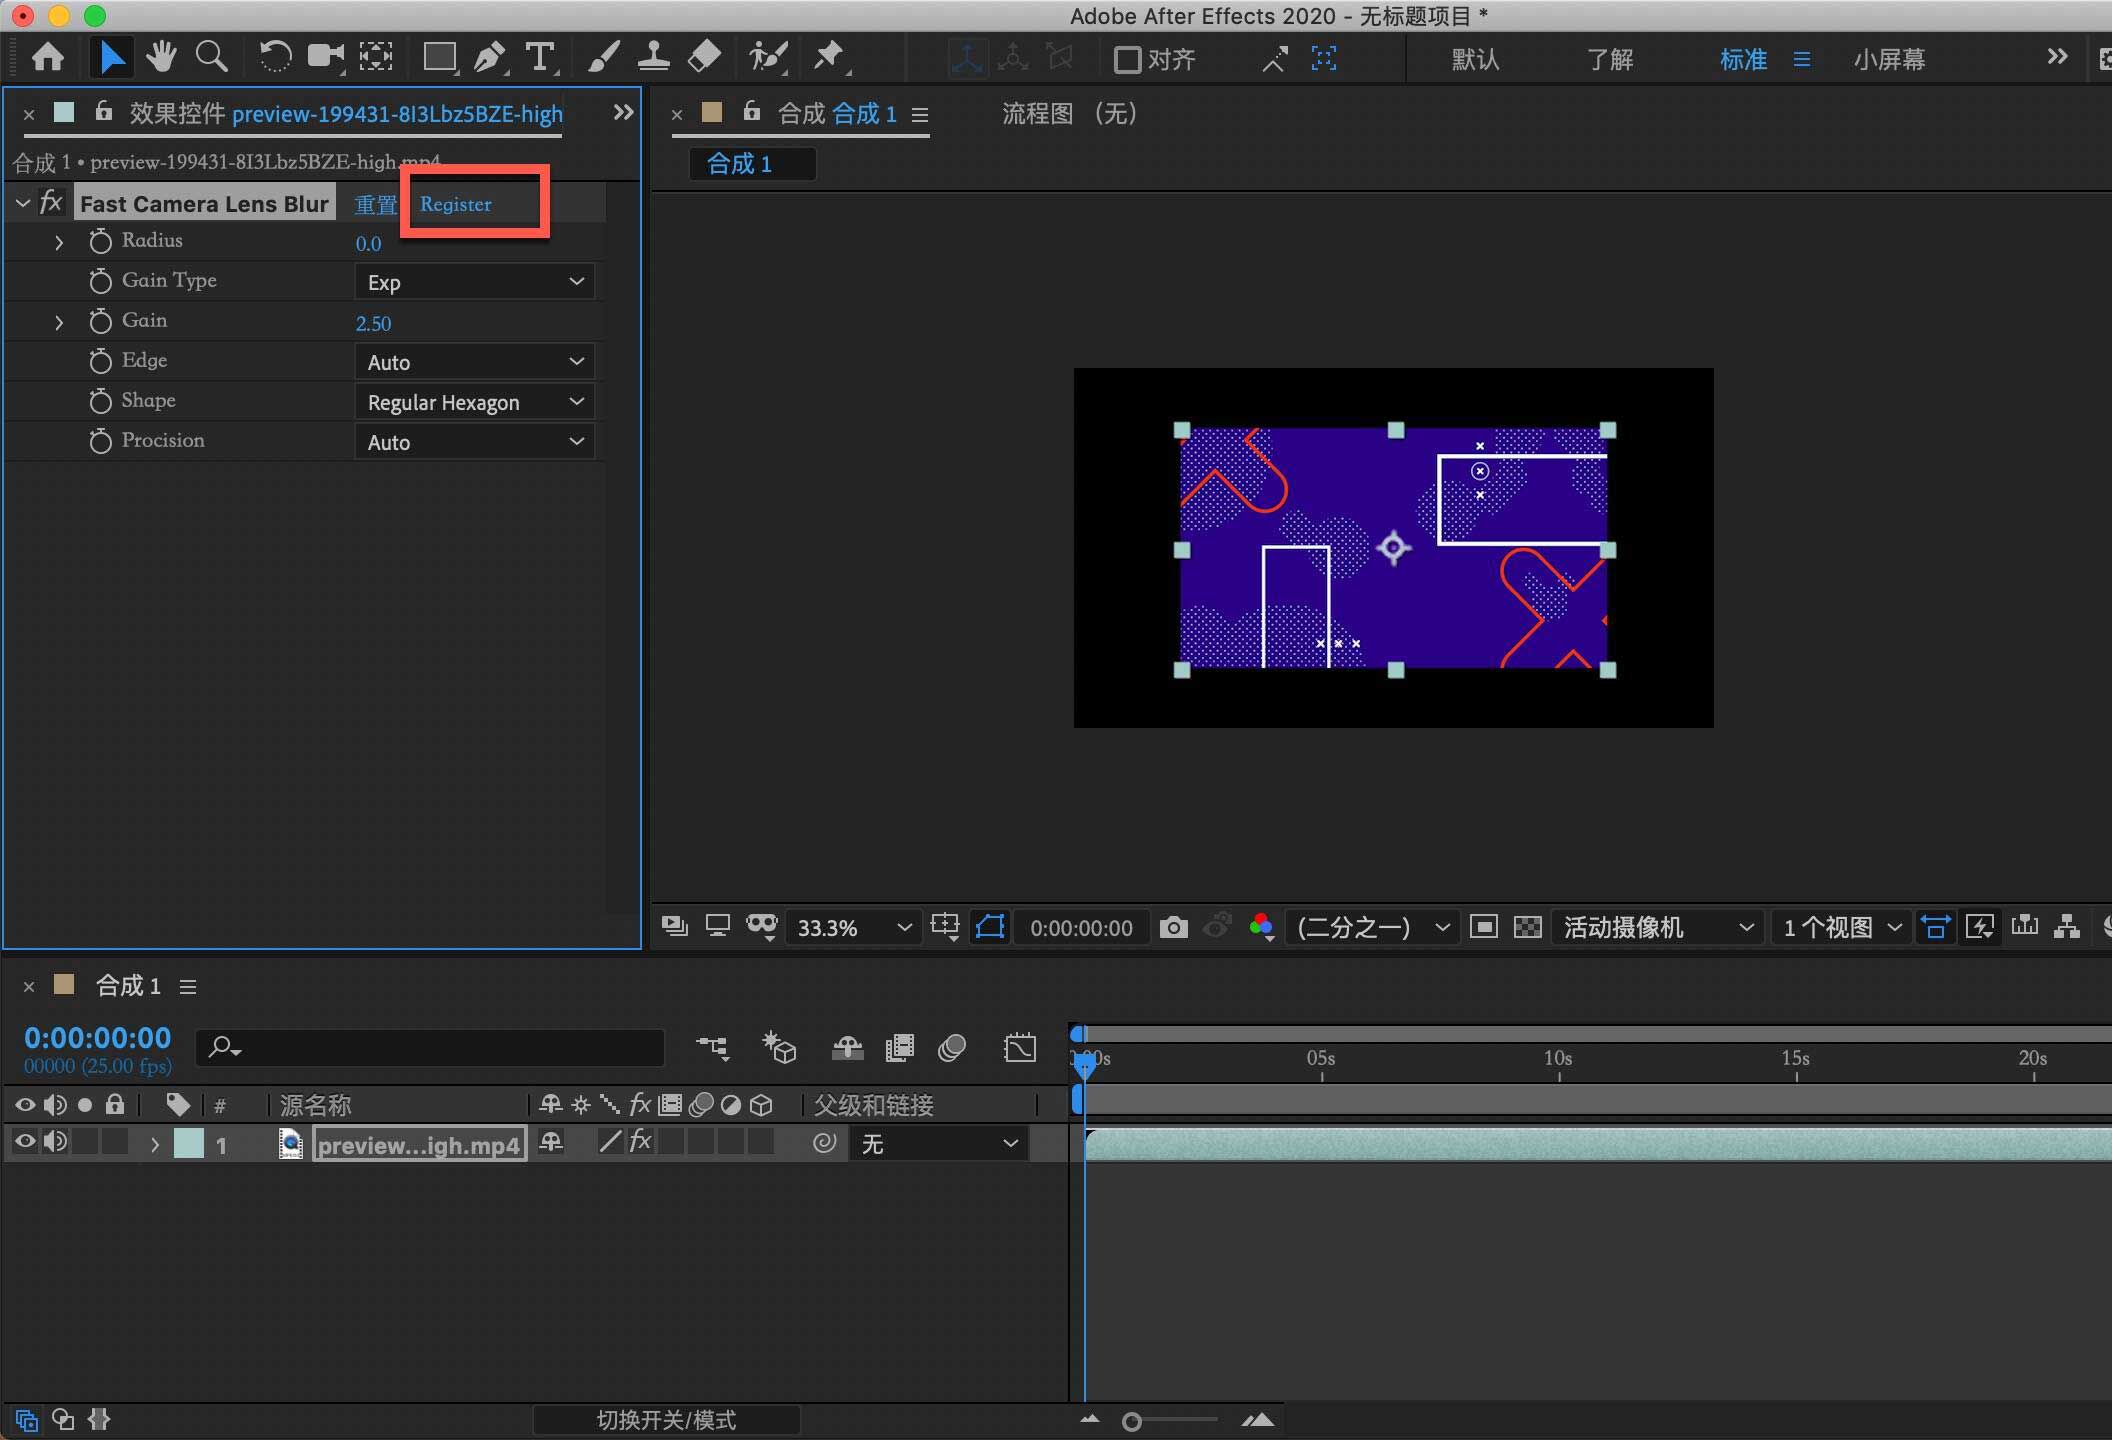Toggle the fx effect enable switch
Screen dimensions: 2112x1440
[51, 203]
